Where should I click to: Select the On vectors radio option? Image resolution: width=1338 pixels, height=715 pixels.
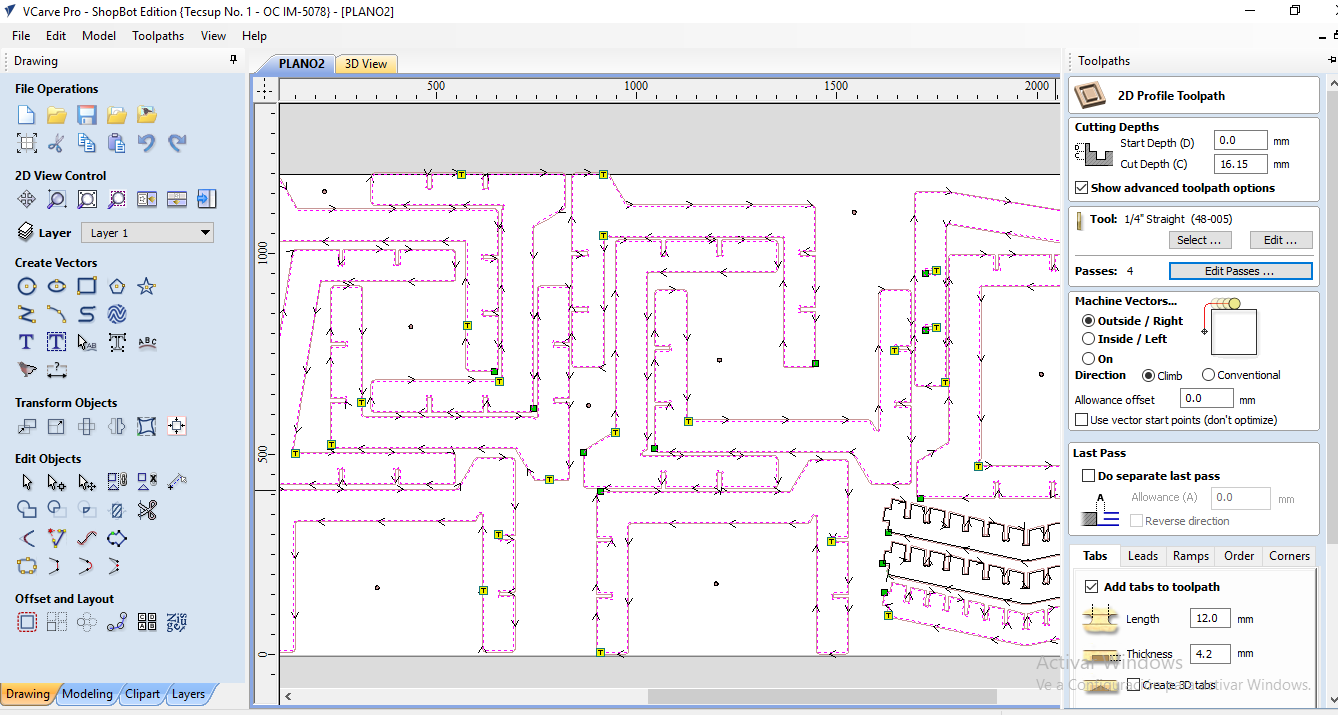1088,358
